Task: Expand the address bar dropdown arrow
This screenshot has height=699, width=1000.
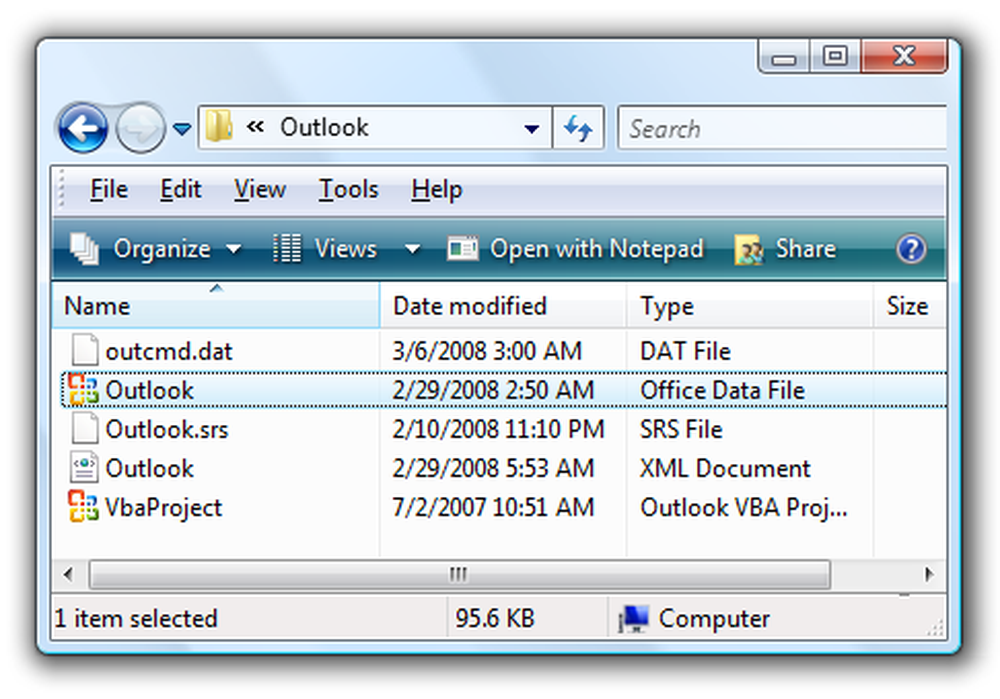Action: pos(531,129)
